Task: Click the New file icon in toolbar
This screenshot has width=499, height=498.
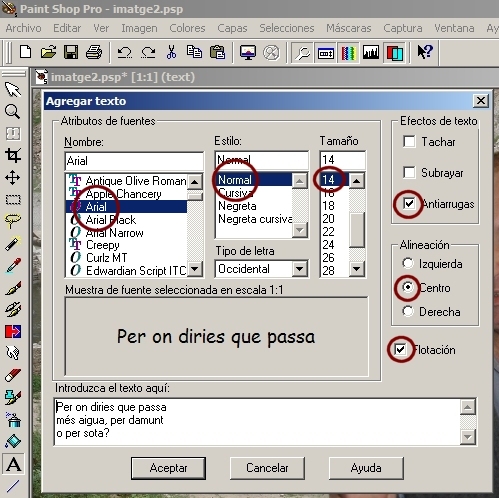Action: [25, 52]
